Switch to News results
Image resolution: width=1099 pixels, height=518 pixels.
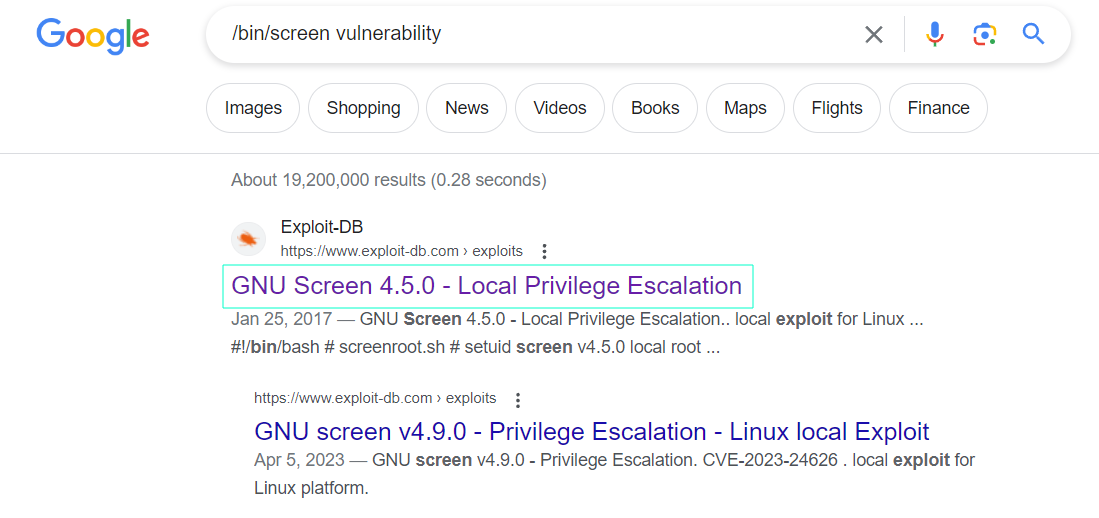click(x=467, y=108)
